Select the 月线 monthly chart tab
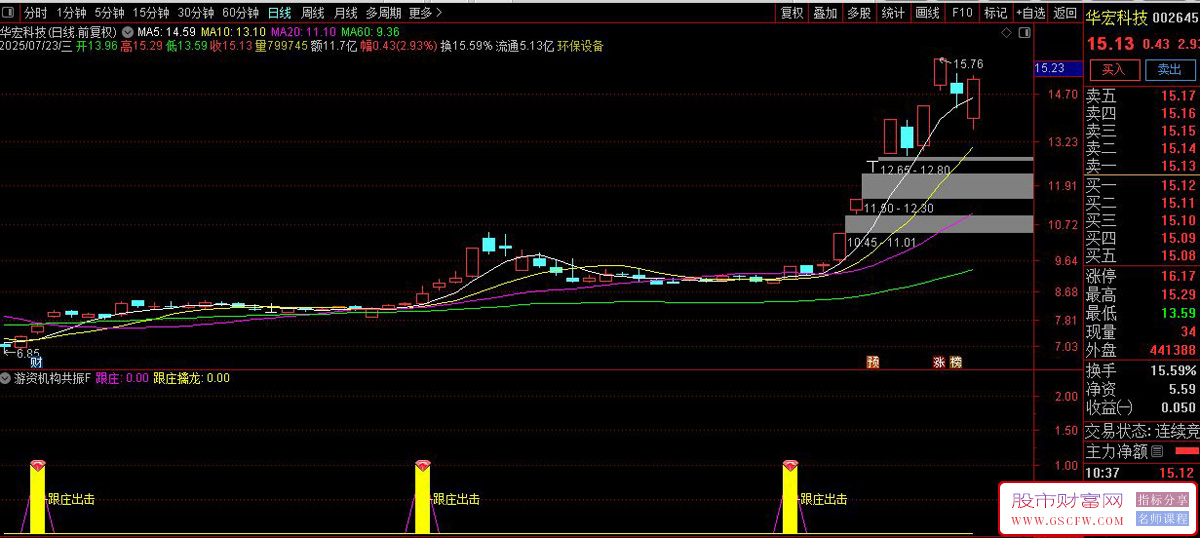This screenshot has height=538, width=1200. [x=346, y=13]
